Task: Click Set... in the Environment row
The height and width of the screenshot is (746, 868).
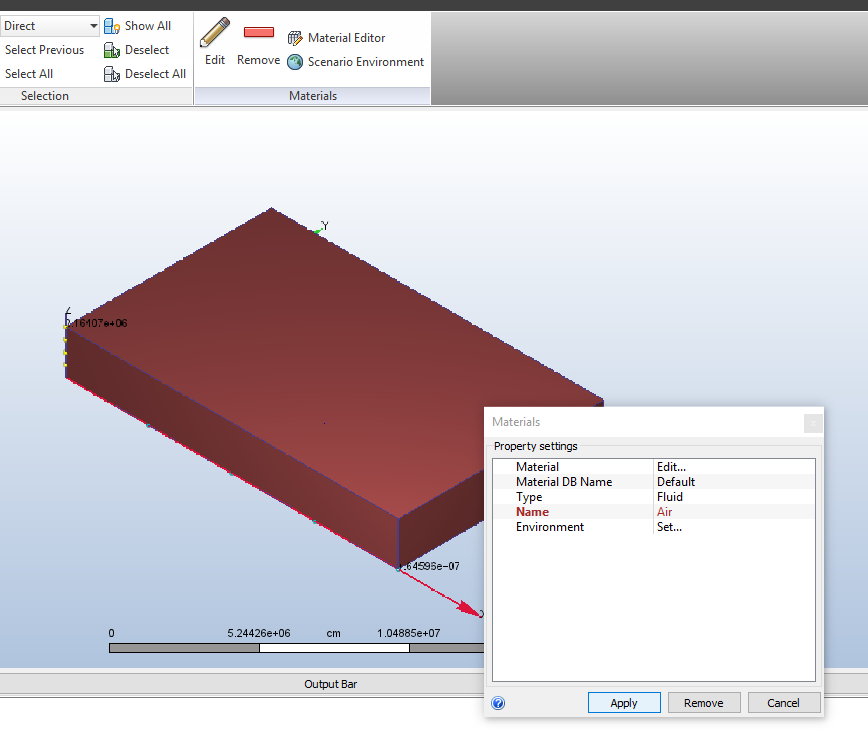Action: [669, 527]
